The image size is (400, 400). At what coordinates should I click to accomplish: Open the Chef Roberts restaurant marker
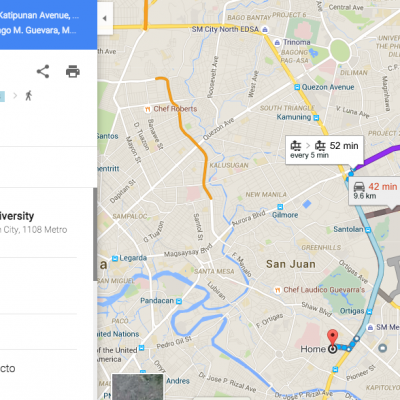coord(147,109)
